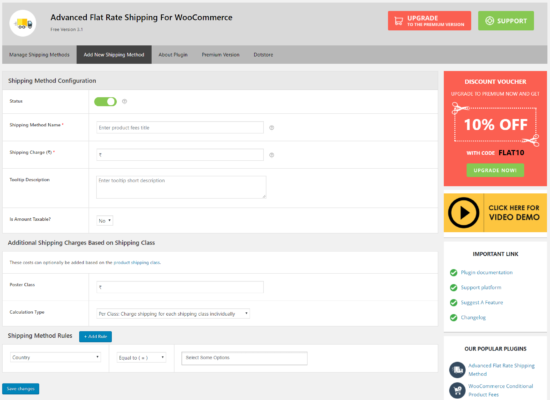Click the Tooltip Description text area

181,187
